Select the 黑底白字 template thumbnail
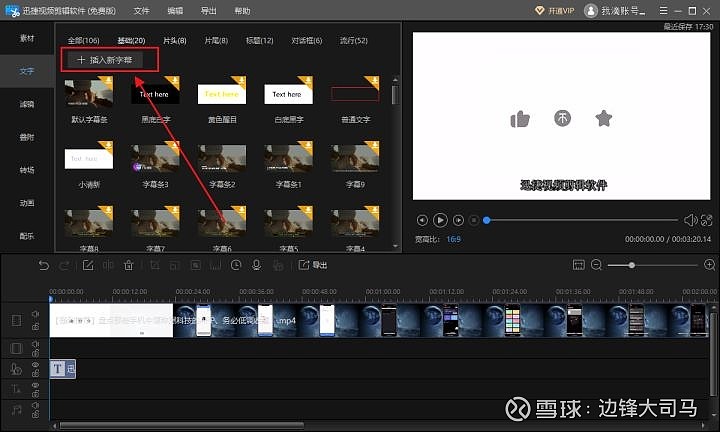 [x=155, y=92]
